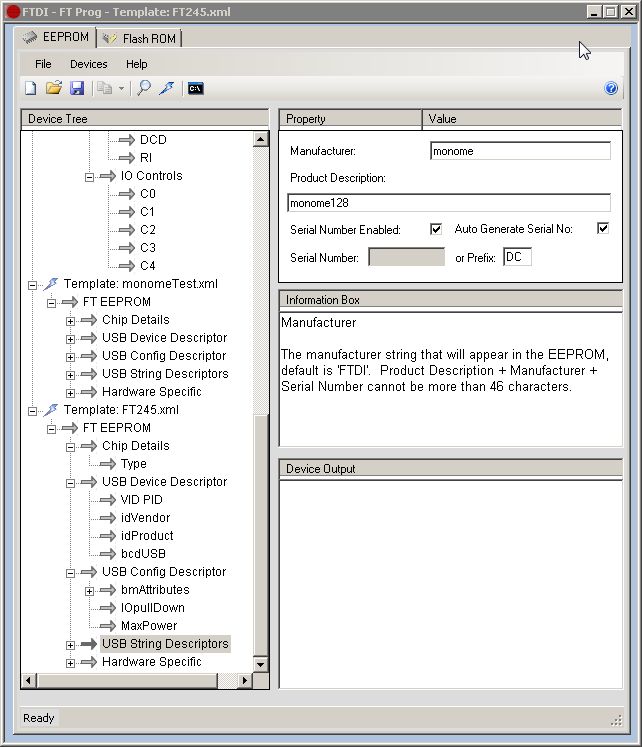Open the Help menu
Viewport: 642px width, 747px height.
tap(137, 64)
